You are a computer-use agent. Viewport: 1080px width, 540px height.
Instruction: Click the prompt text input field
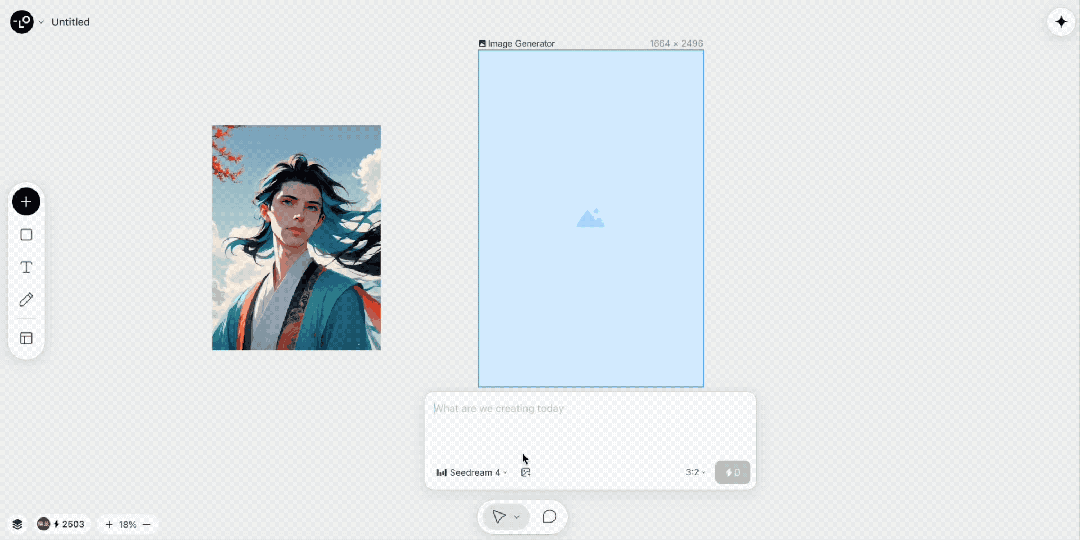tap(590, 425)
